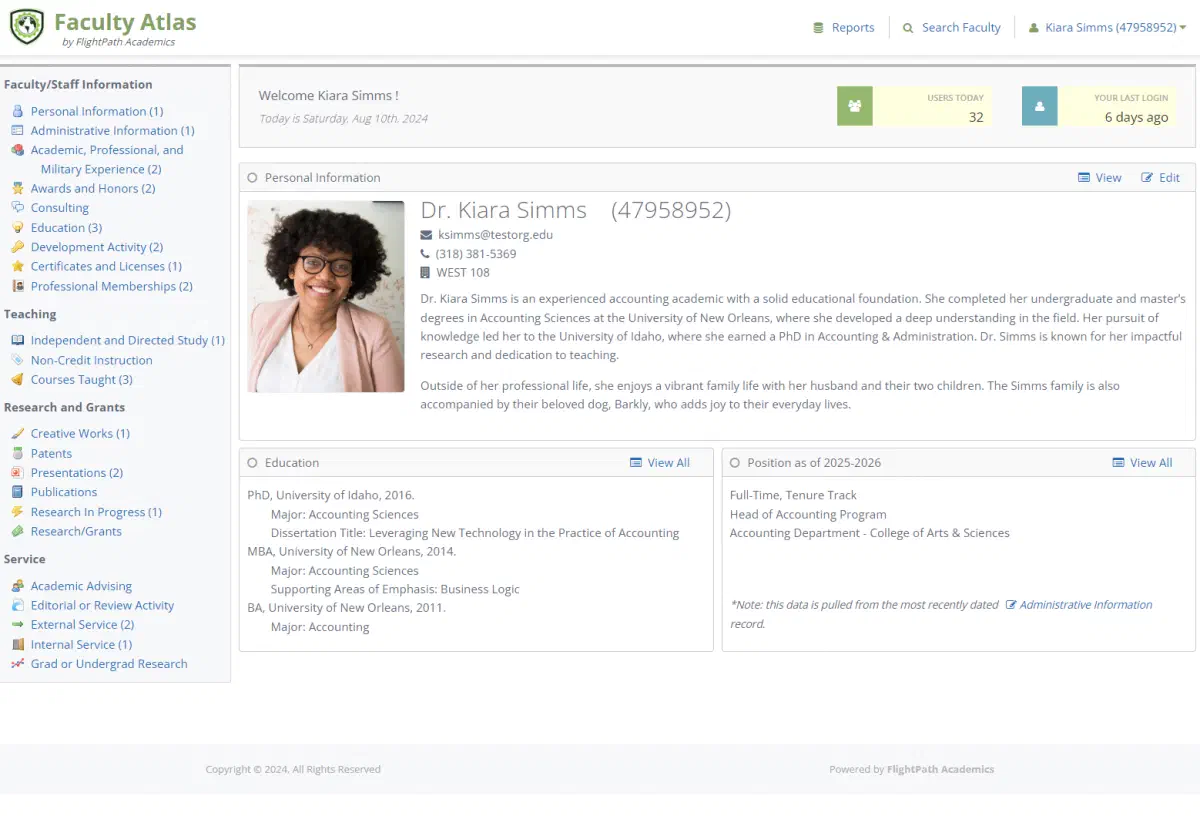Open Search Faculty in the top bar
The height and width of the screenshot is (826, 1200).
951,27
